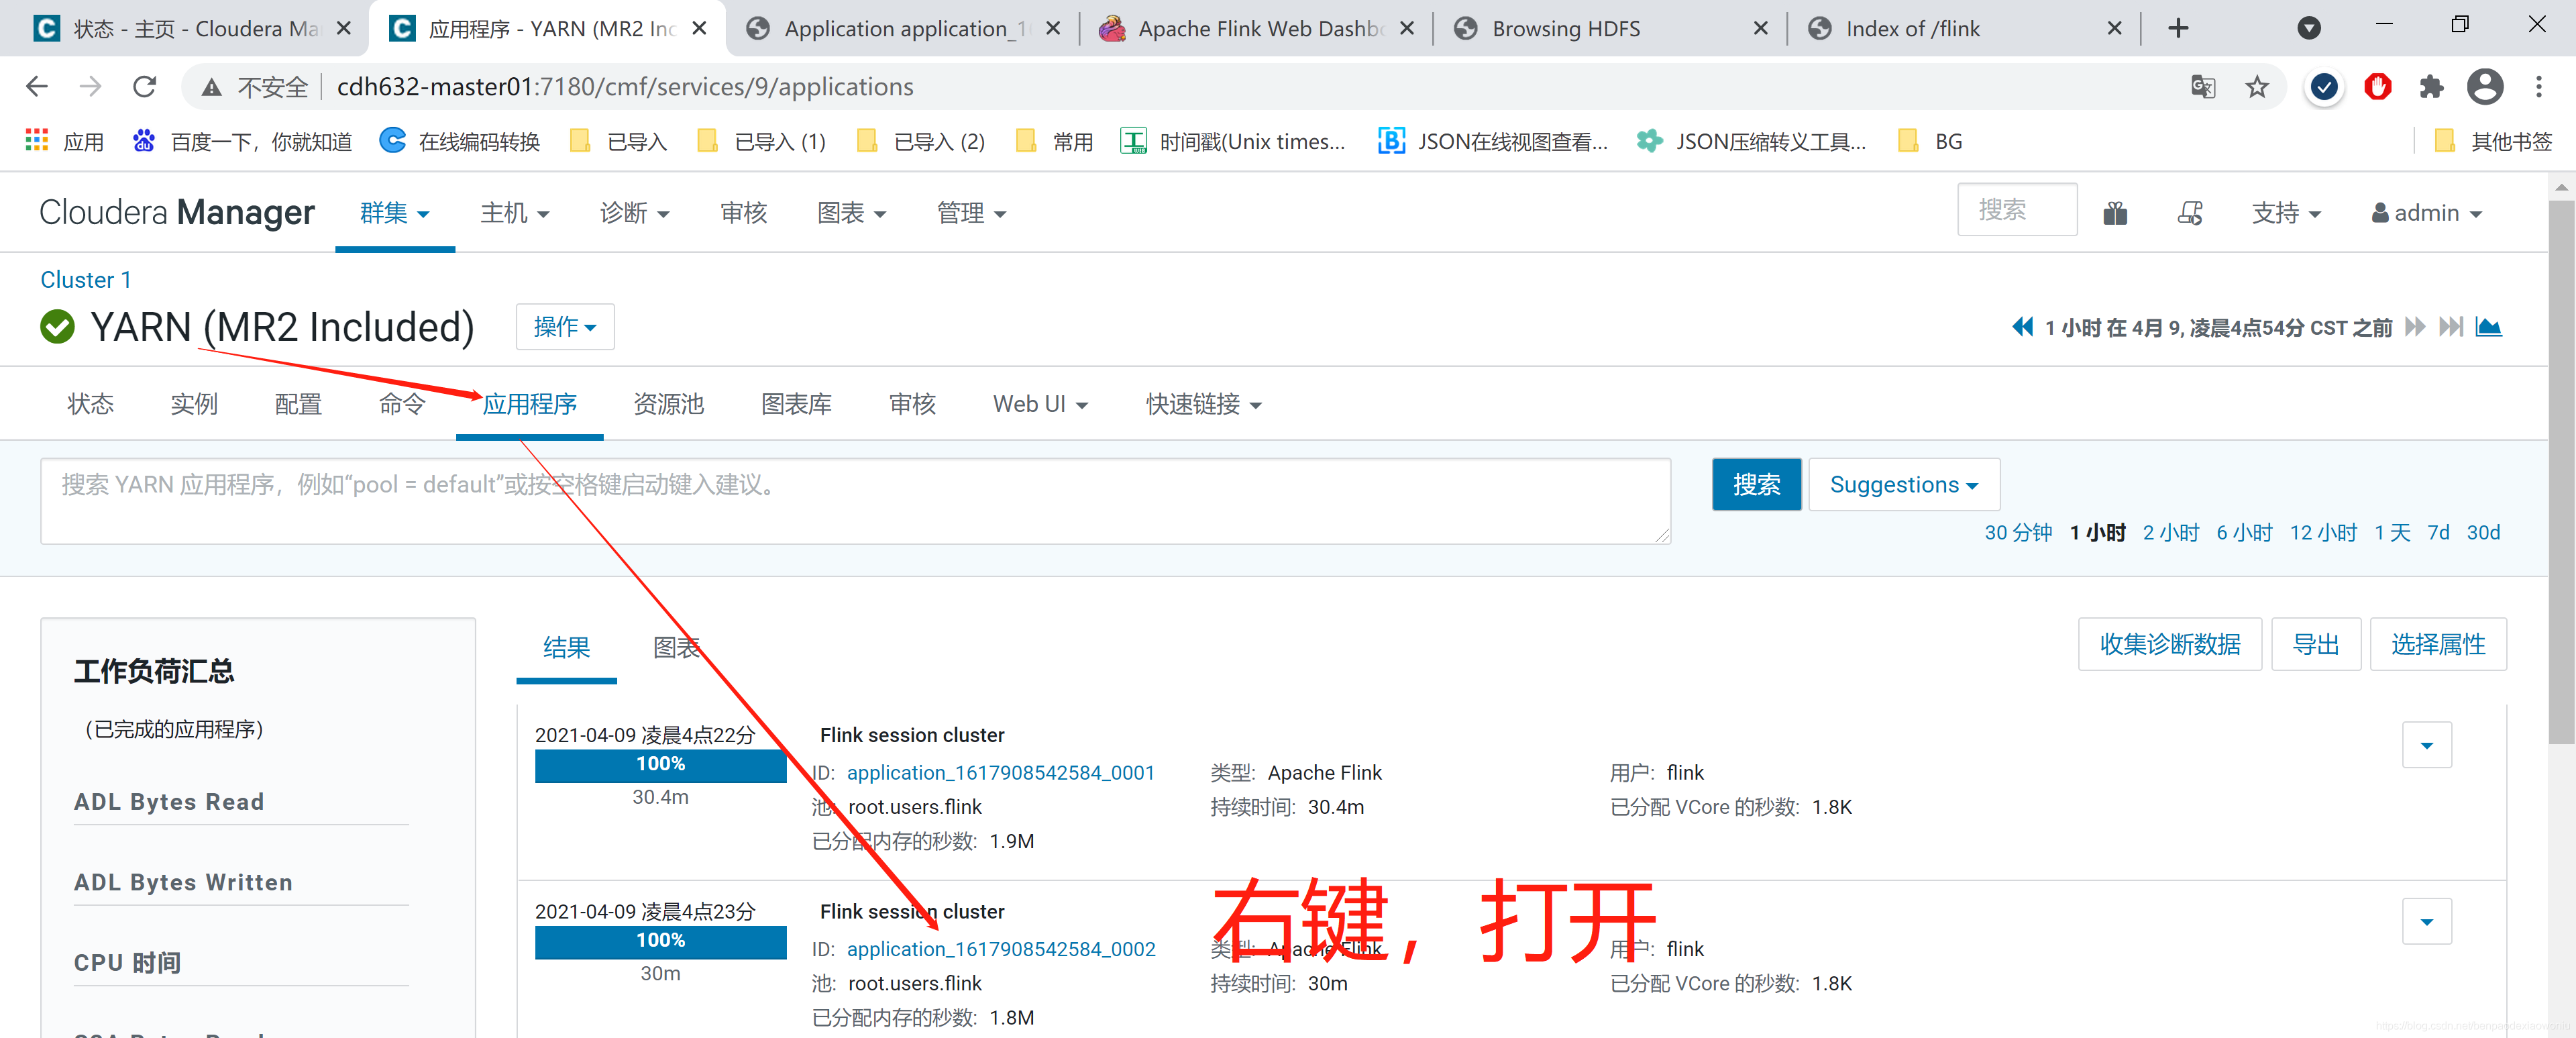Click the blue checkmark extension icon

(x=2324, y=87)
